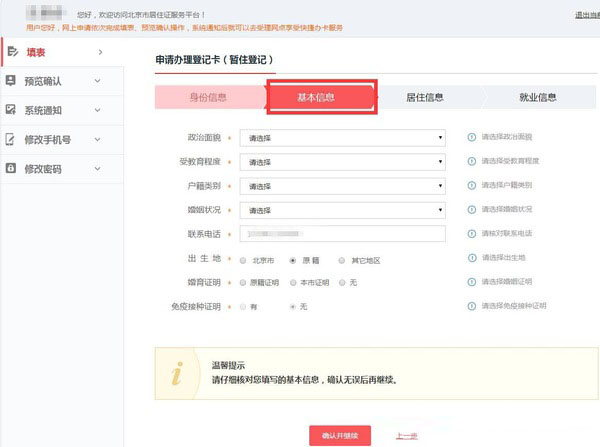This screenshot has width=600, height=447.
Task: Select 本市证明 for 婚育证明
Action: click(292, 283)
